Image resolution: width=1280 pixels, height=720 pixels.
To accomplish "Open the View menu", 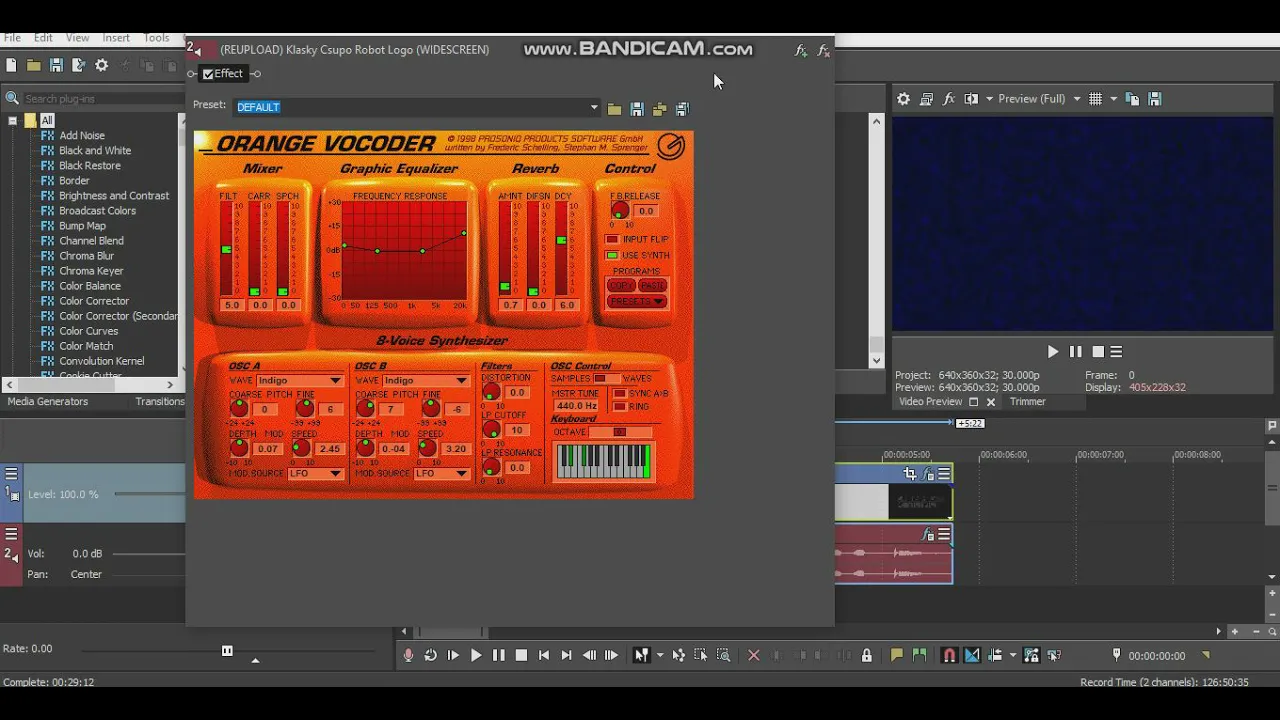I will click(77, 38).
